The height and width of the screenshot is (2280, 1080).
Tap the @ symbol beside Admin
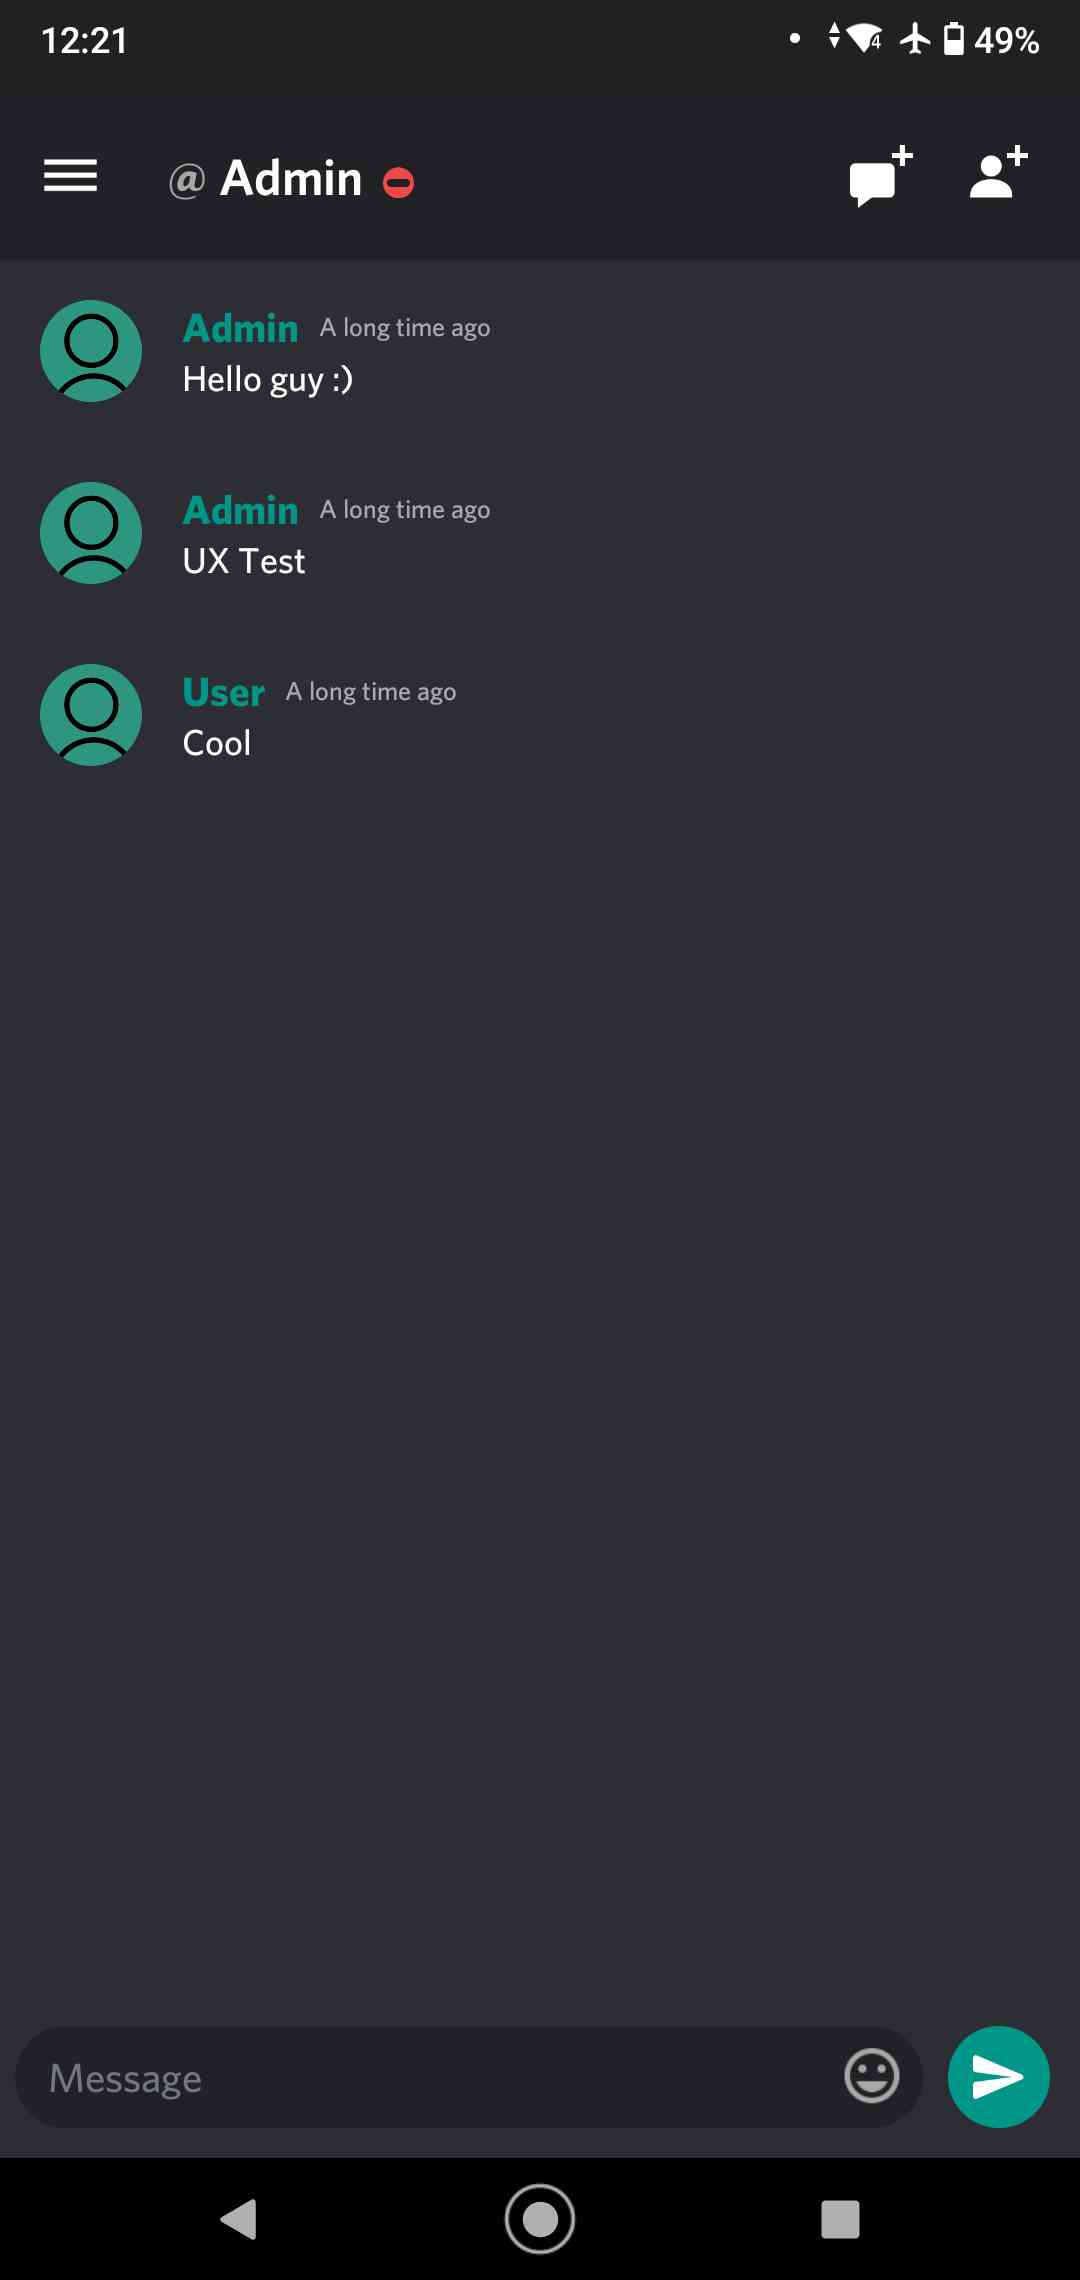187,181
